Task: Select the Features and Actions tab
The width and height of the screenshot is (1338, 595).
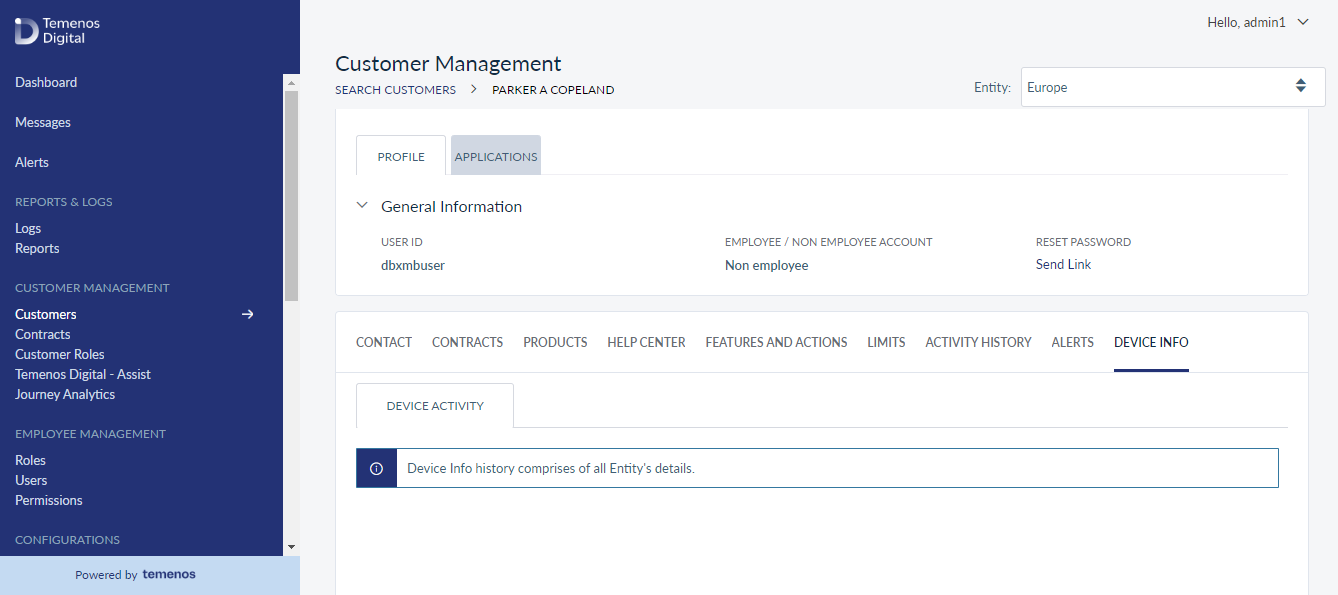Action: 776,342
